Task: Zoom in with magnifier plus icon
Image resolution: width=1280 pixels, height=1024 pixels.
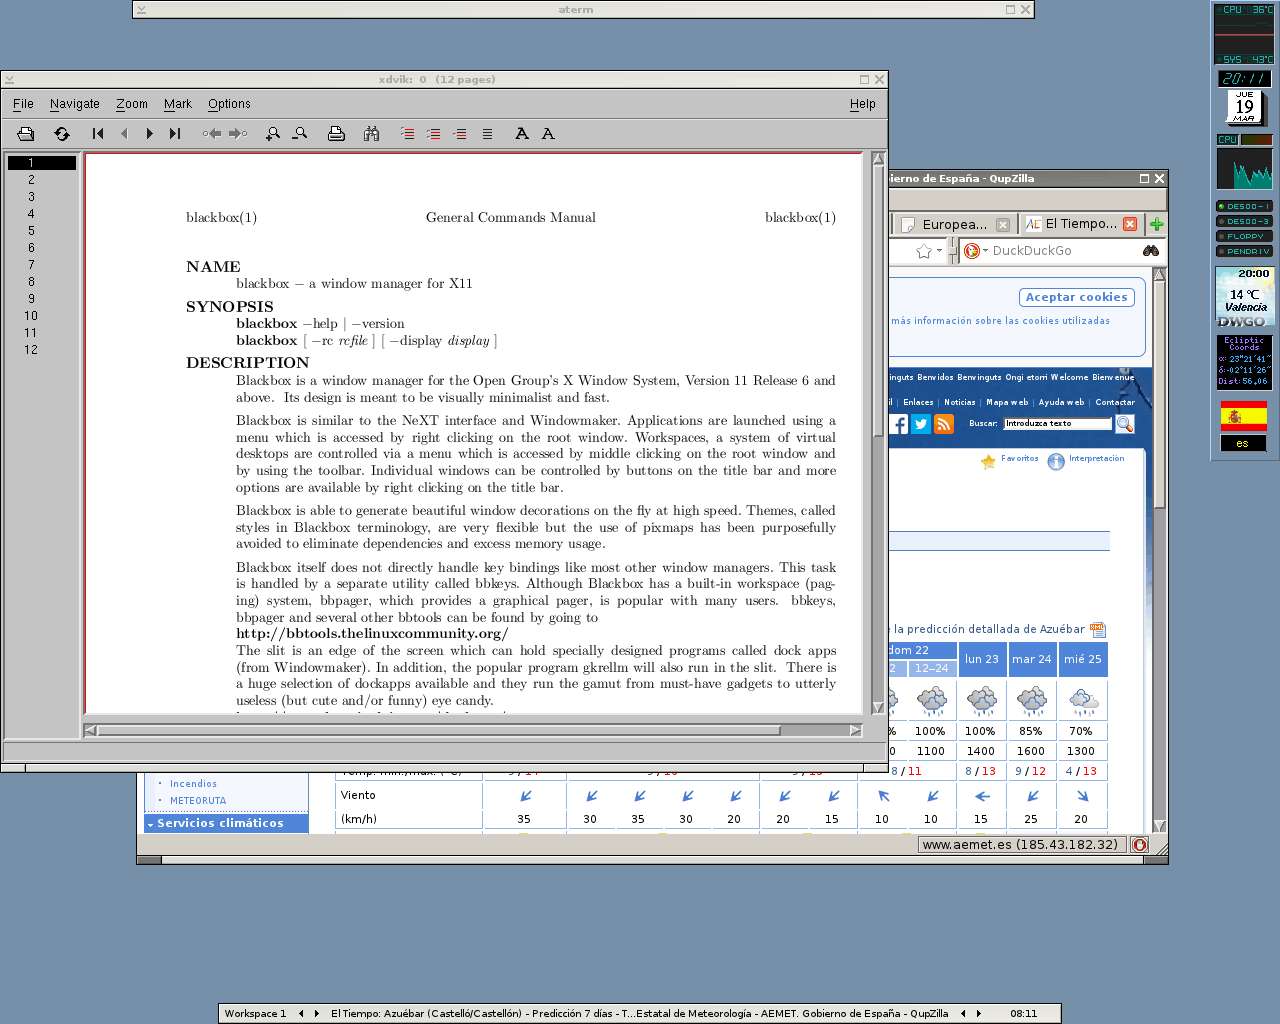Action: (273, 133)
